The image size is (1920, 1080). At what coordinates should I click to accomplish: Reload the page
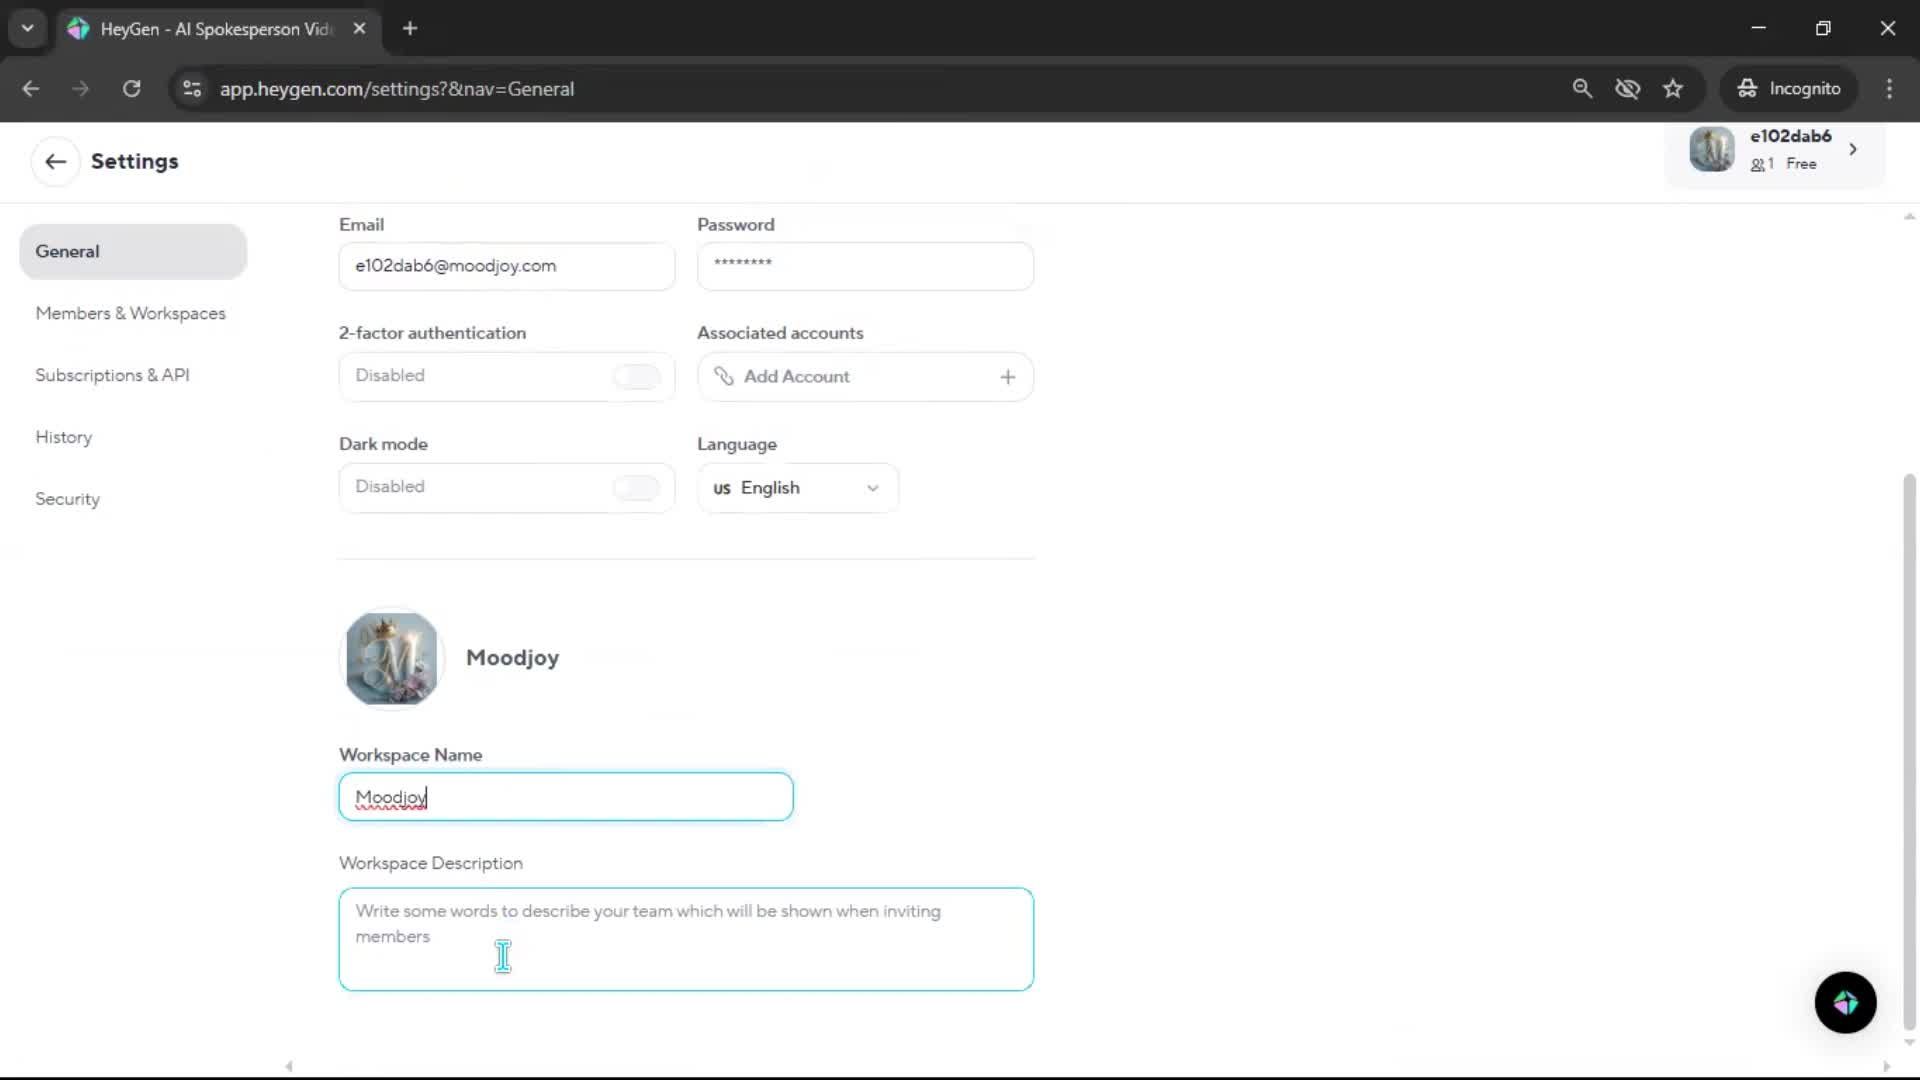[x=131, y=89]
